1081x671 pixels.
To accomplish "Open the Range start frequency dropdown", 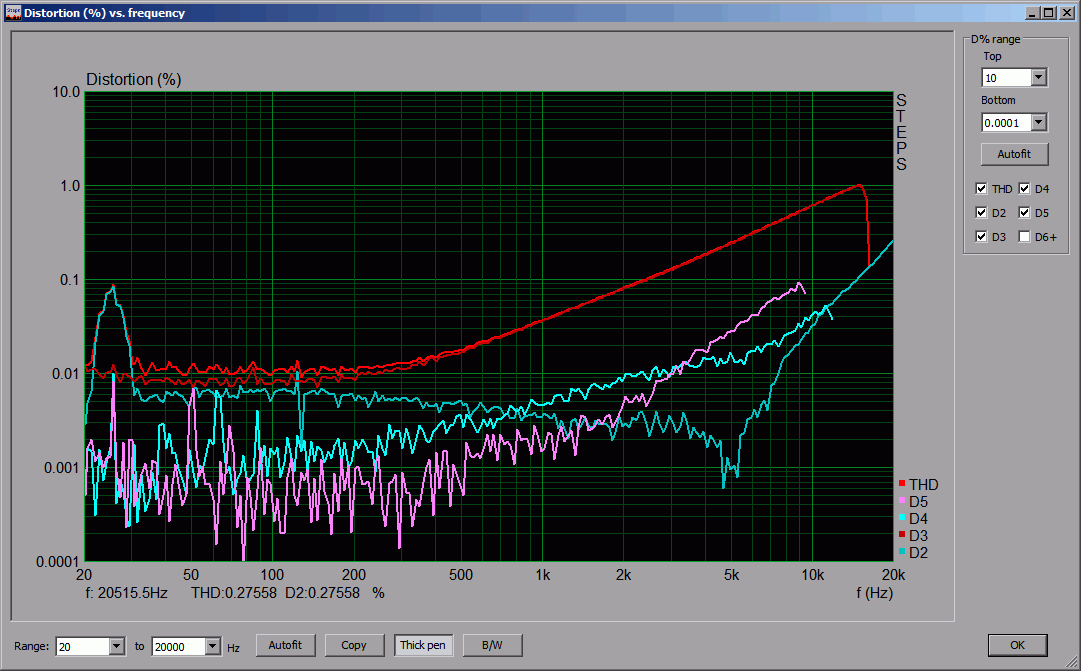I will (x=117, y=646).
